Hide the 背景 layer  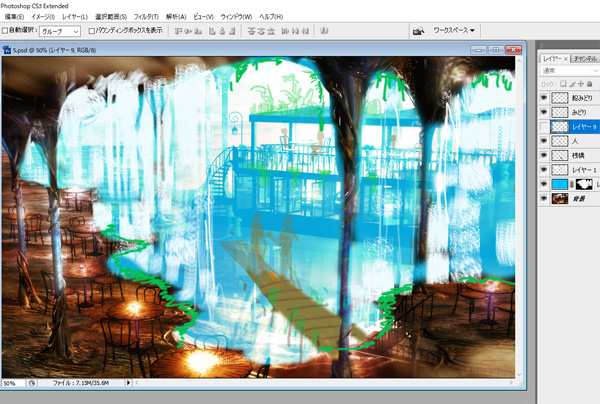point(544,199)
